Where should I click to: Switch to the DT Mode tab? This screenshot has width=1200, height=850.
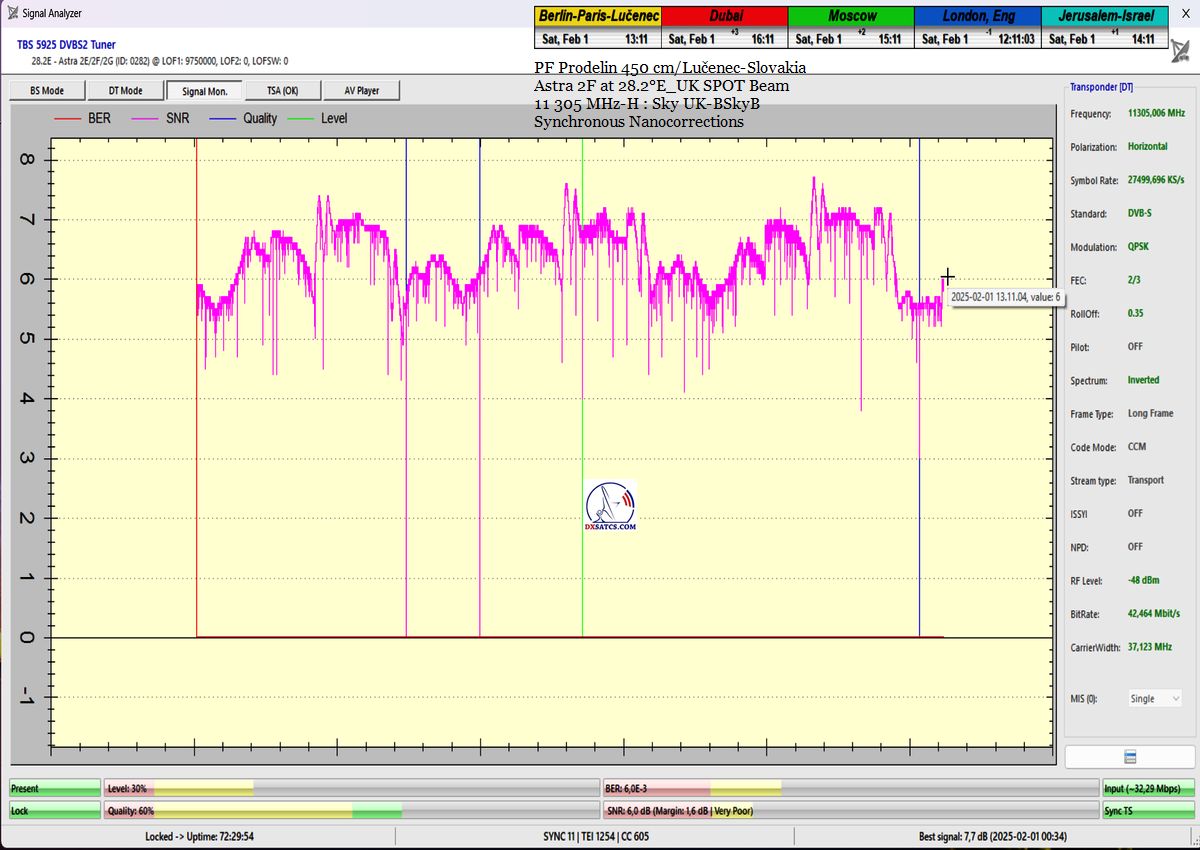tap(125, 91)
